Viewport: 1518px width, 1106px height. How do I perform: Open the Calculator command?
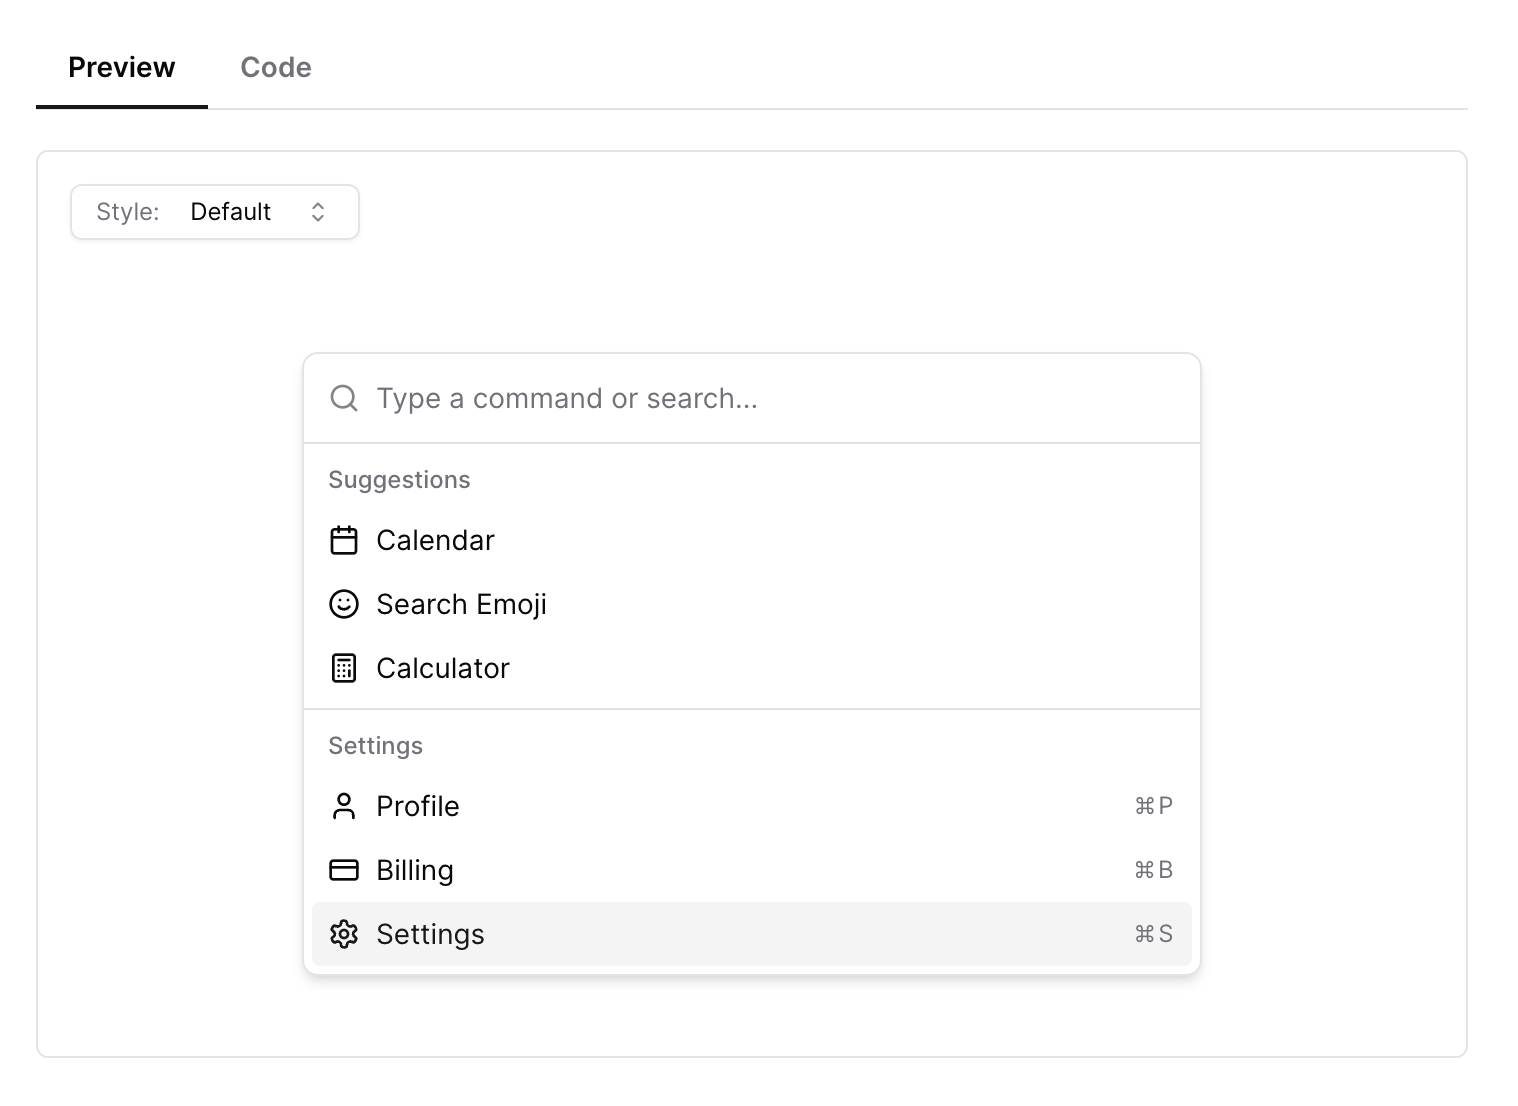[443, 668]
